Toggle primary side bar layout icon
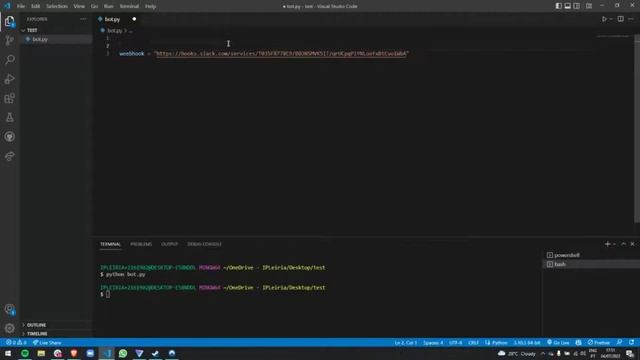The width and height of the screenshot is (640, 360). pyautogui.click(x=558, y=6)
